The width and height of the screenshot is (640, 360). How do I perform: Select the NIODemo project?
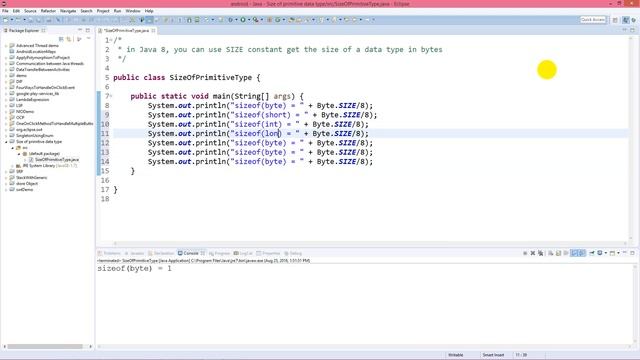tap(25, 111)
